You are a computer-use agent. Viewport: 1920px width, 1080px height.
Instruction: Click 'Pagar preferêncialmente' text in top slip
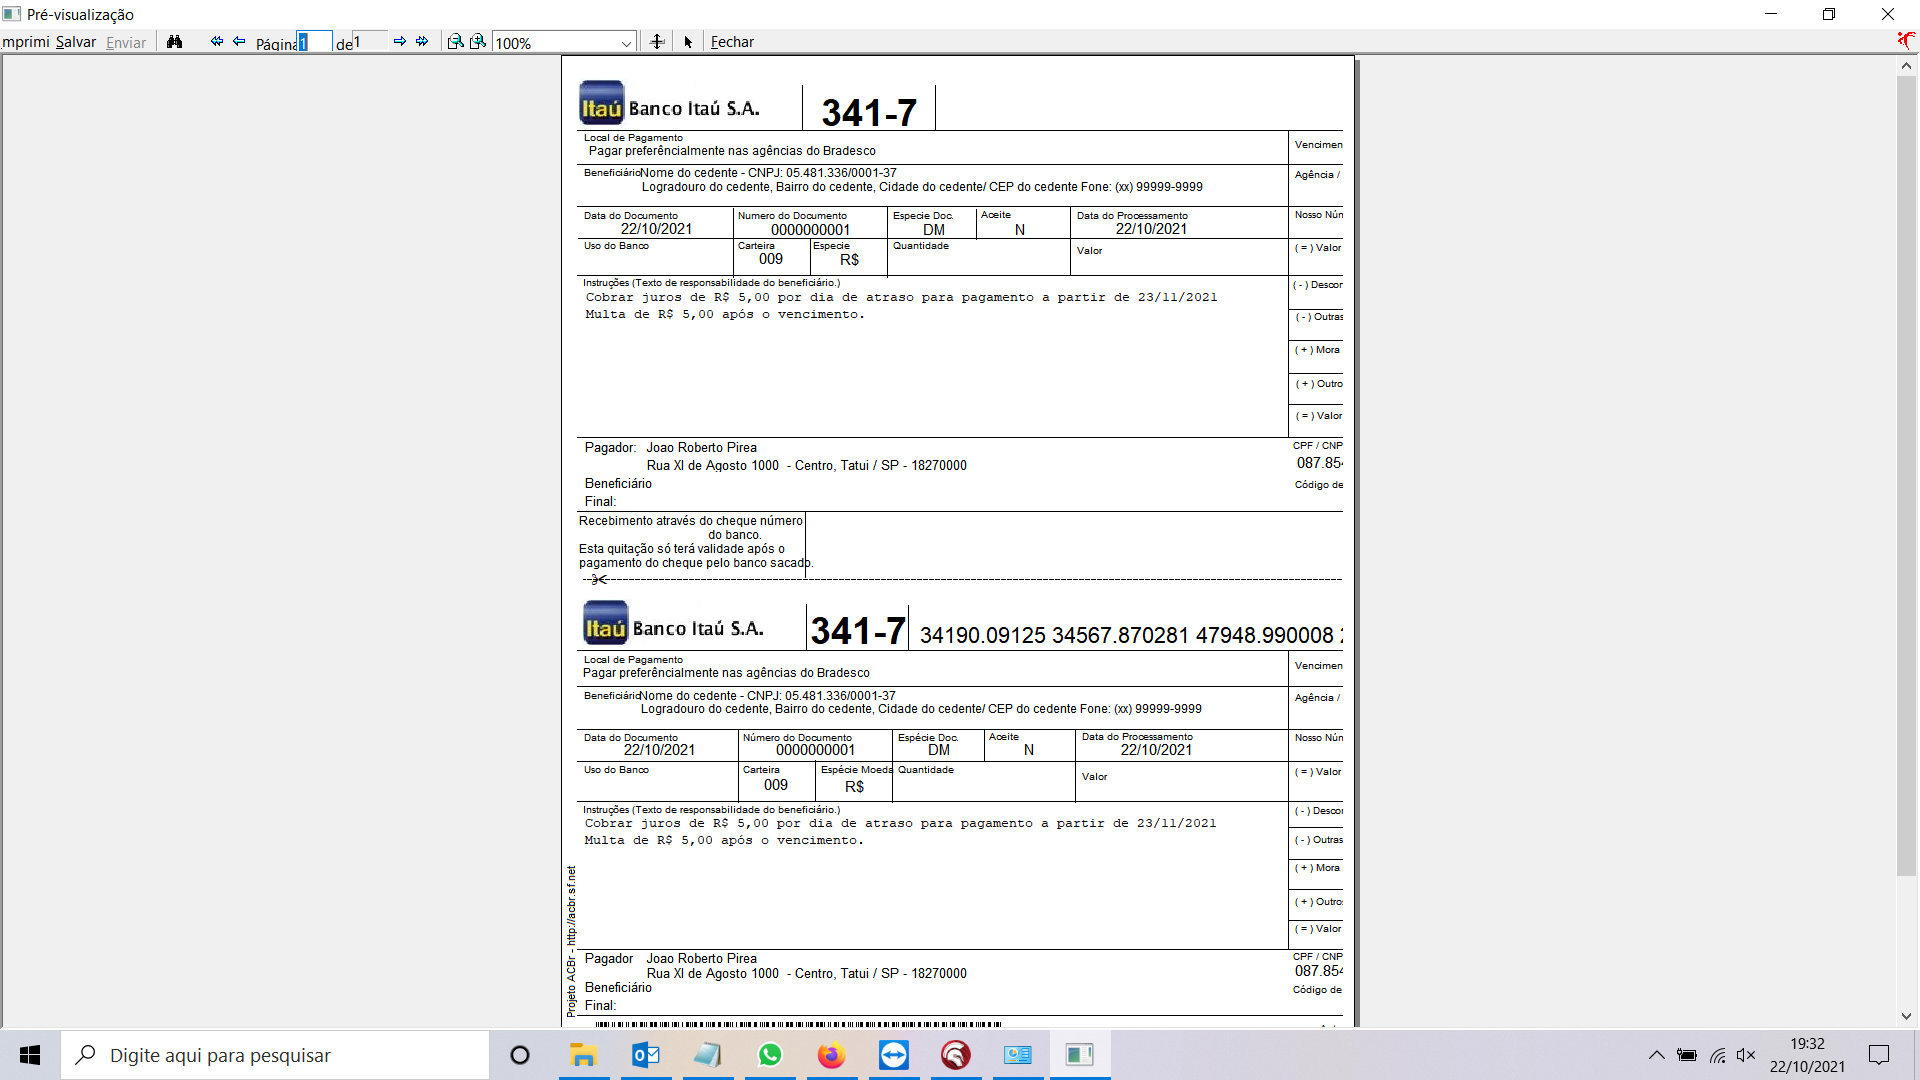[732, 151]
